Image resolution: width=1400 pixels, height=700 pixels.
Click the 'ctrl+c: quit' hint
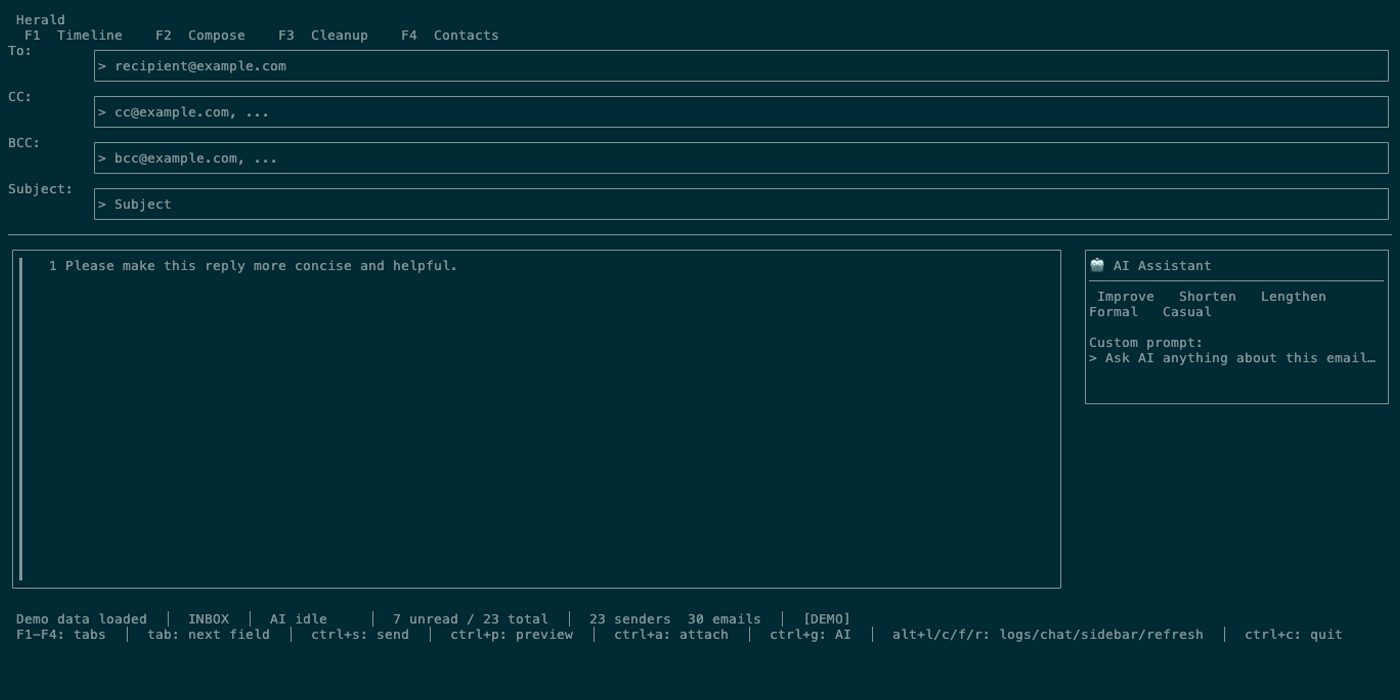point(1293,634)
